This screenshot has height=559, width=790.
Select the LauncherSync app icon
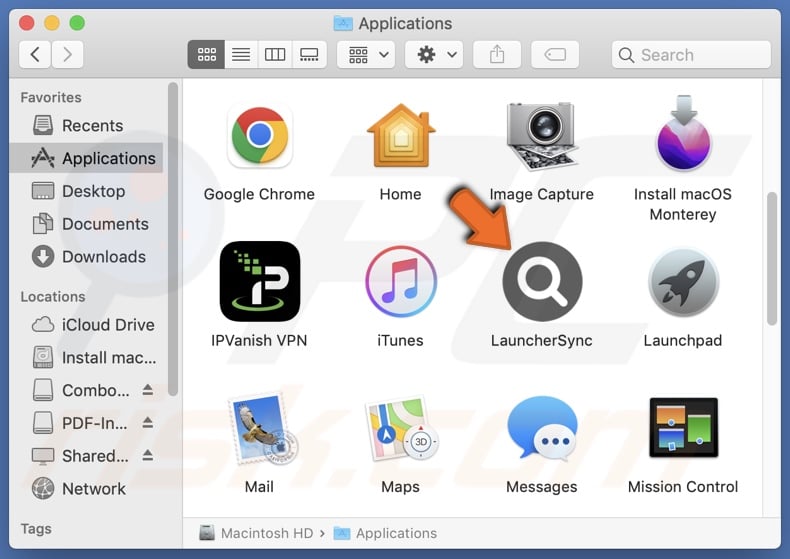542,282
